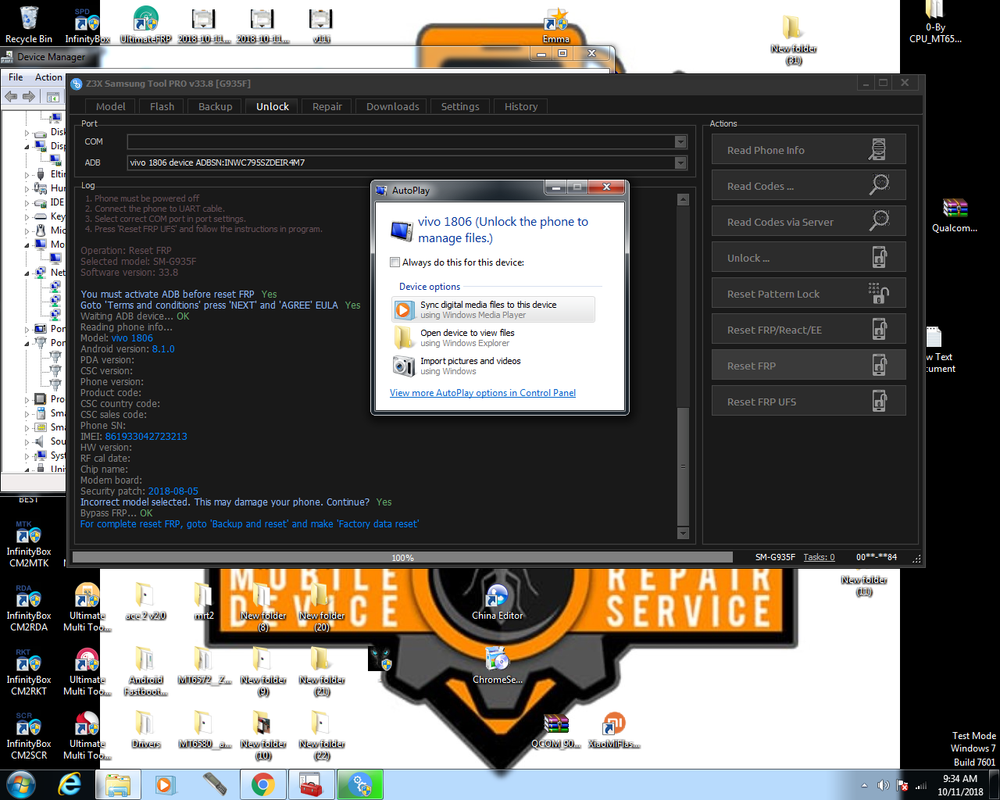Image resolution: width=1000 pixels, height=800 pixels.
Task: Open InfinityBox SPD desktop shortcut
Action: pyautogui.click(x=87, y=26)
